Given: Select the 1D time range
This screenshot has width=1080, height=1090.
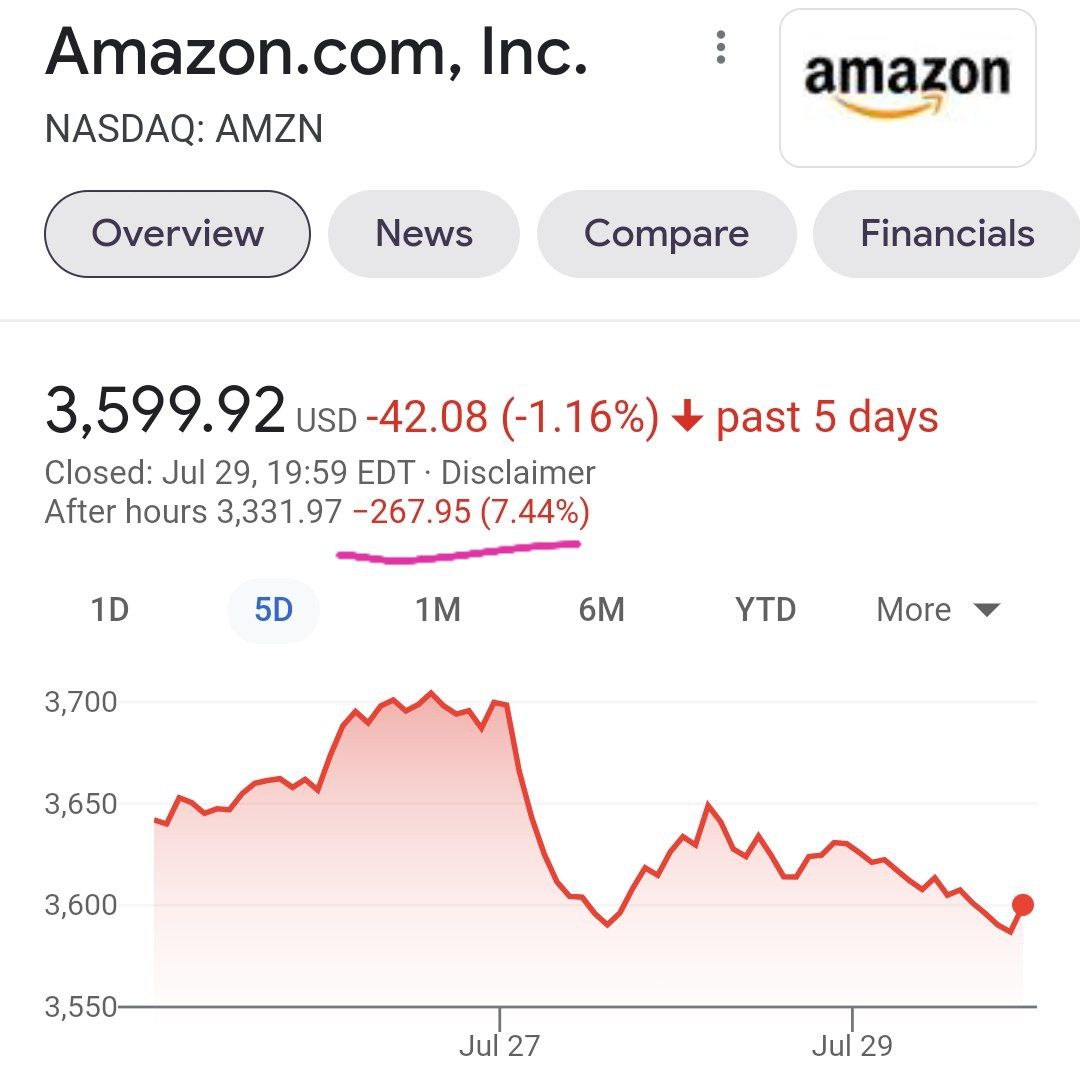Looking at the screenshot, I should coord(110,609).
